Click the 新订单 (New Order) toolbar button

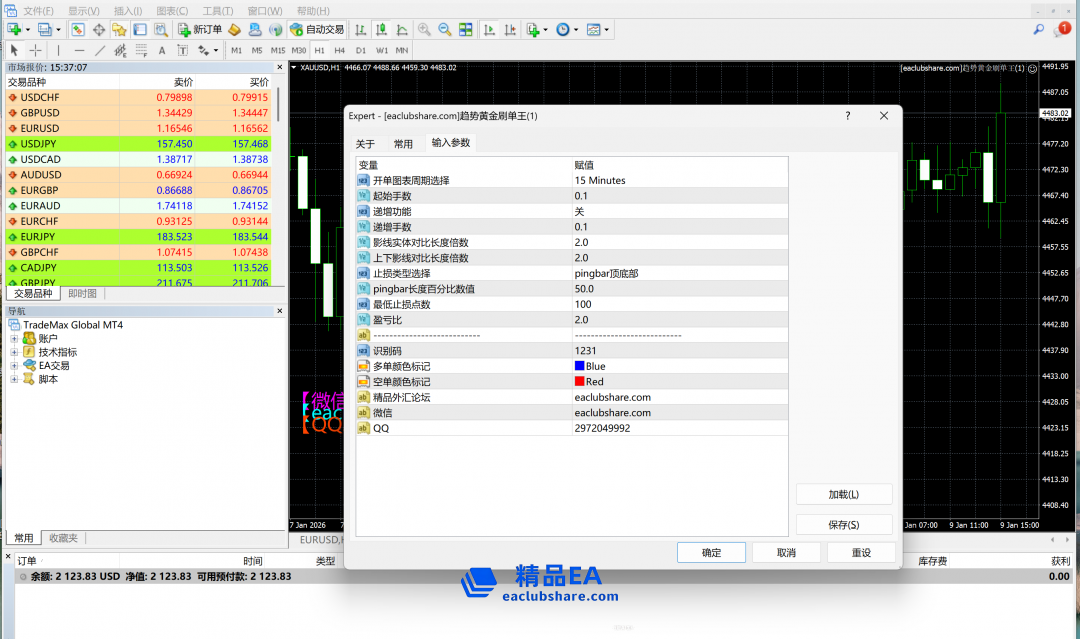(x=200, y=29)
